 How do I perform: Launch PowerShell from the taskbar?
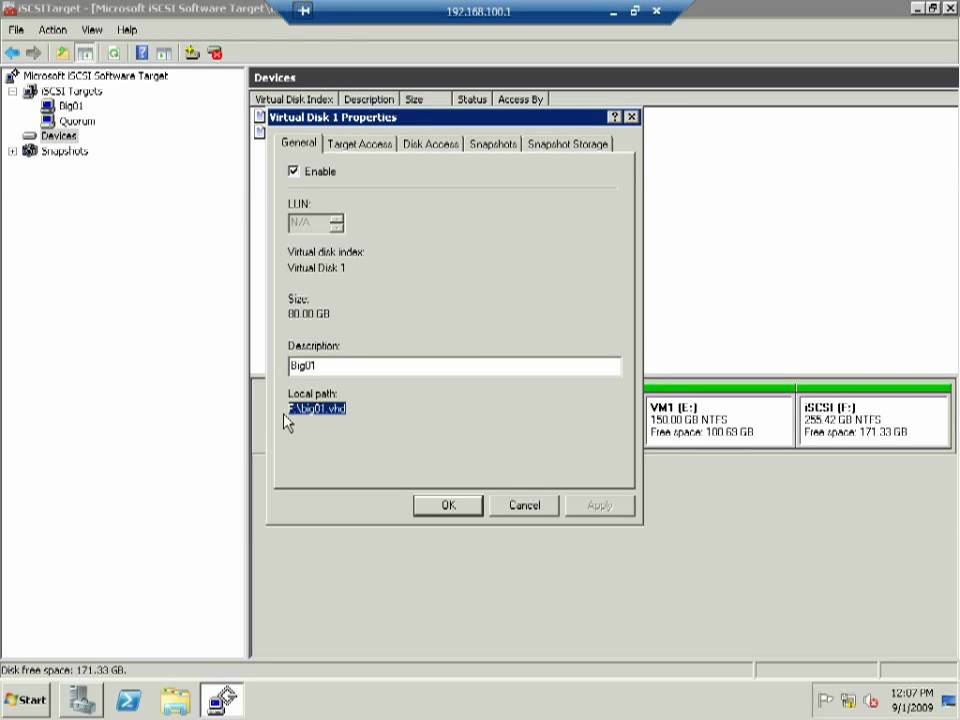129,700
